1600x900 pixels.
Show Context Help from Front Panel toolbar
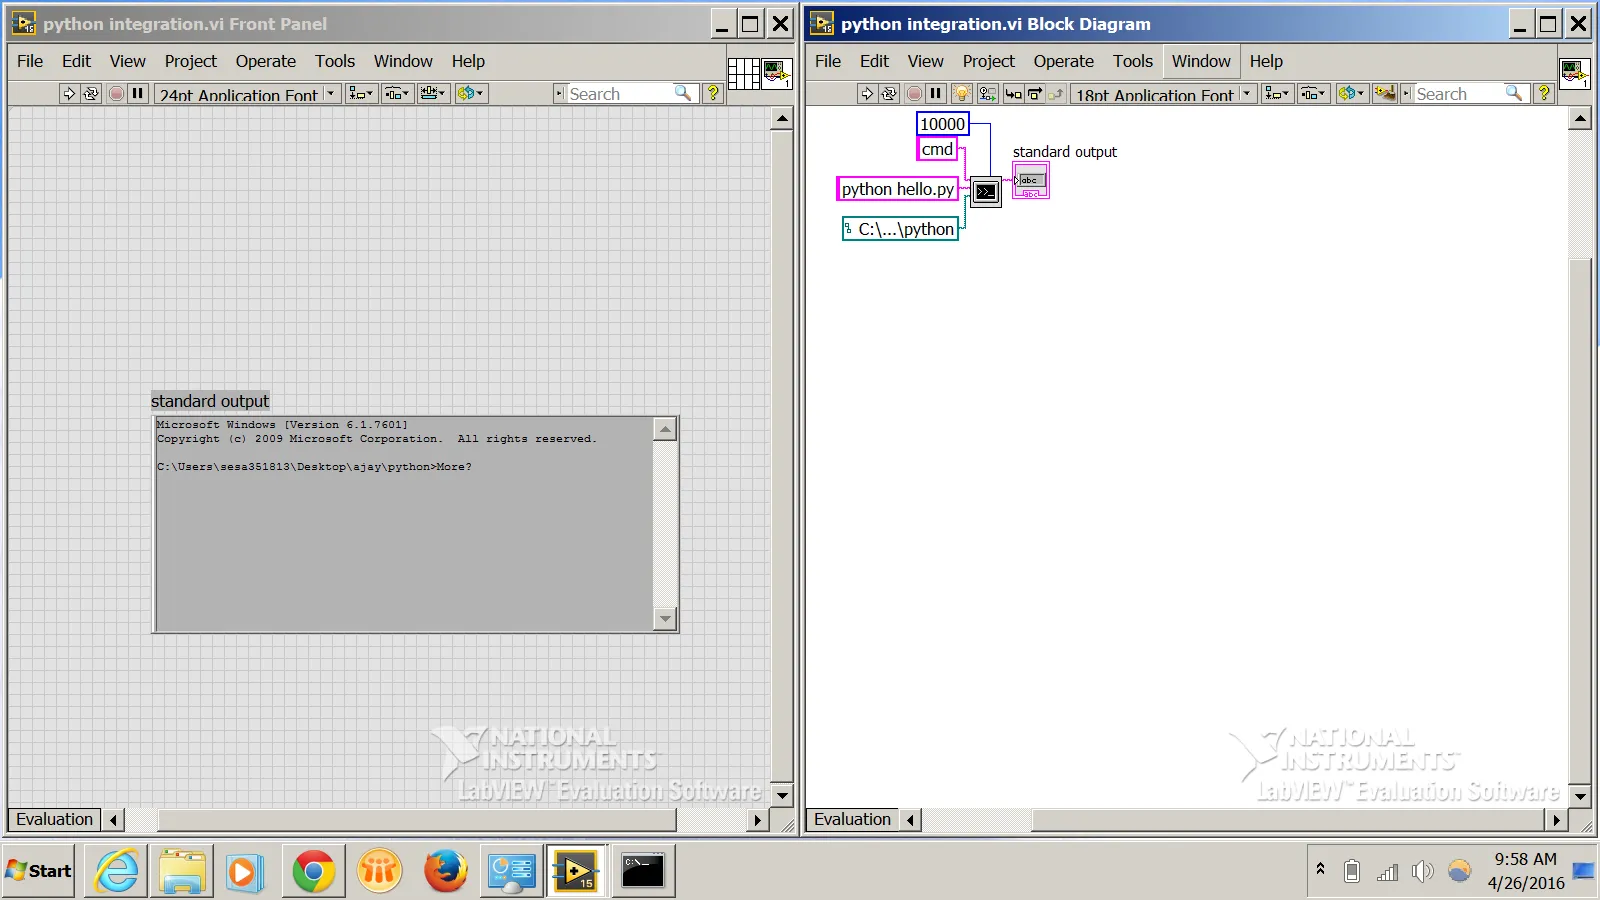(713, 93)
